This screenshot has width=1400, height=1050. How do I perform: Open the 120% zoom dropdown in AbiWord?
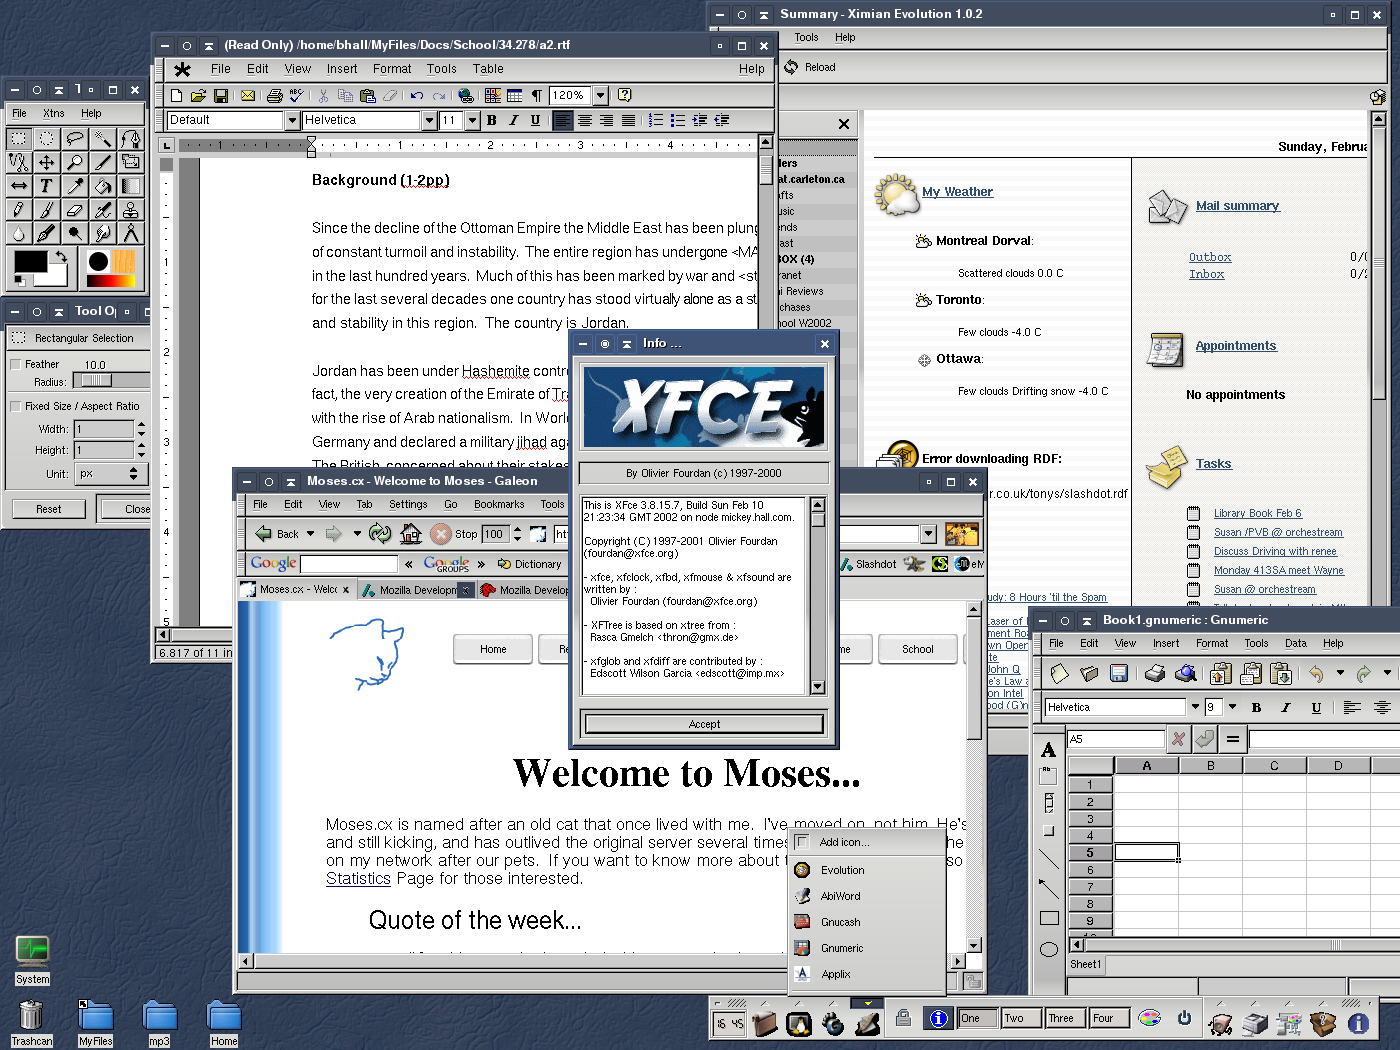tap(601, 96)
